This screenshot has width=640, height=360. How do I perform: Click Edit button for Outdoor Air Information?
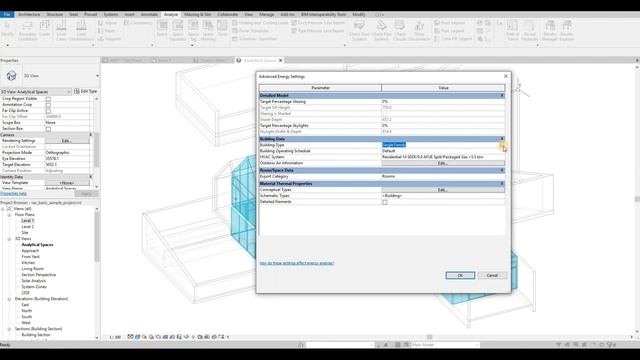[443, 163]
